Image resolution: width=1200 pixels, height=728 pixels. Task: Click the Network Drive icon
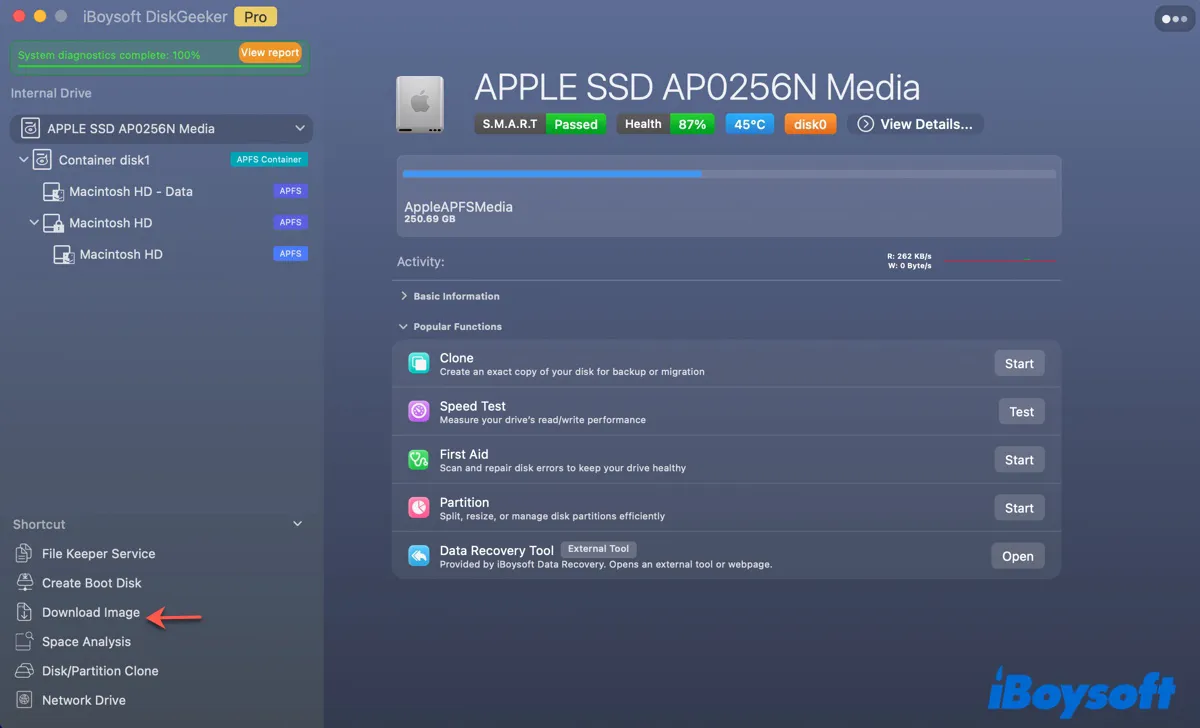coord(24,700)
